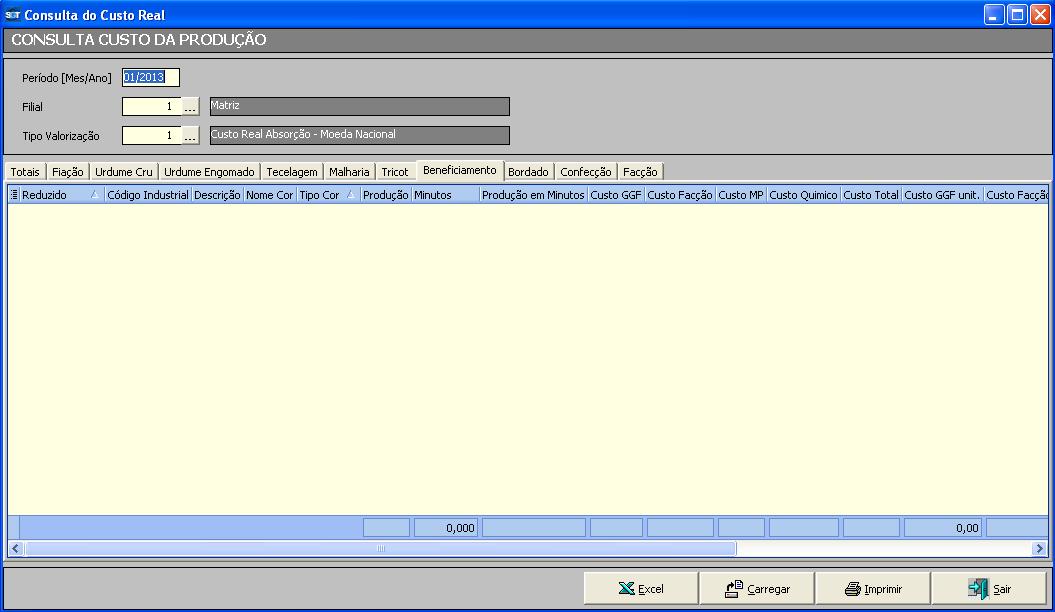Show the Confecção tab
1055x612 pixels.
tap(585, 172)
